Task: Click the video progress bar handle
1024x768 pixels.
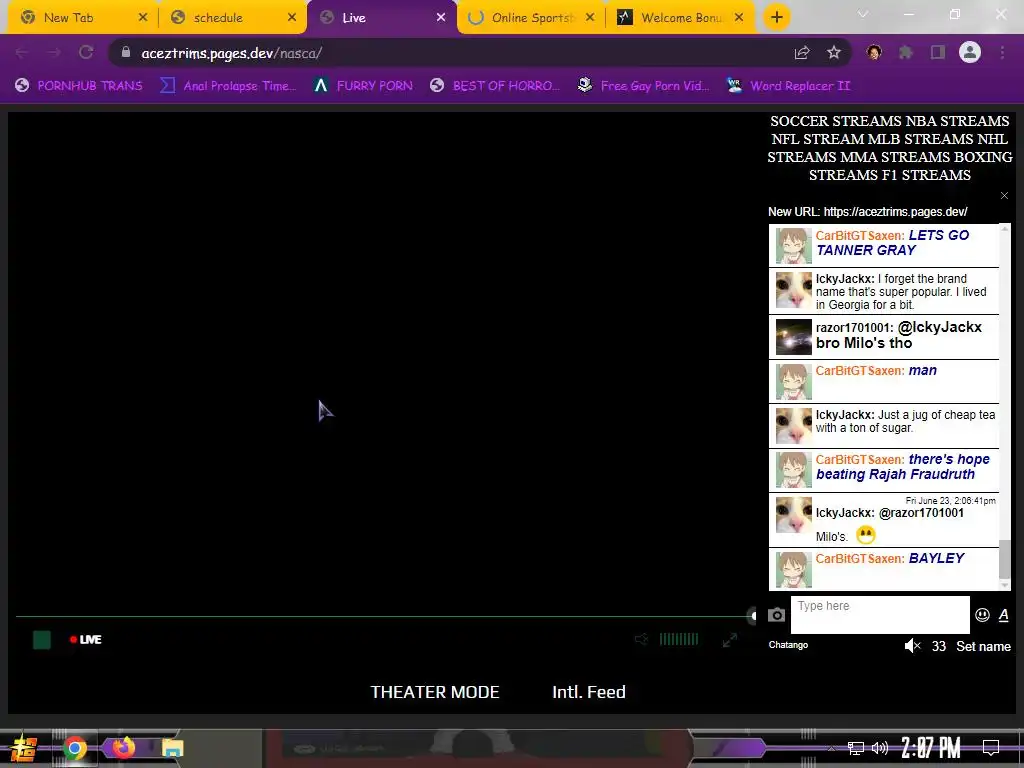Action: point(753,616)
